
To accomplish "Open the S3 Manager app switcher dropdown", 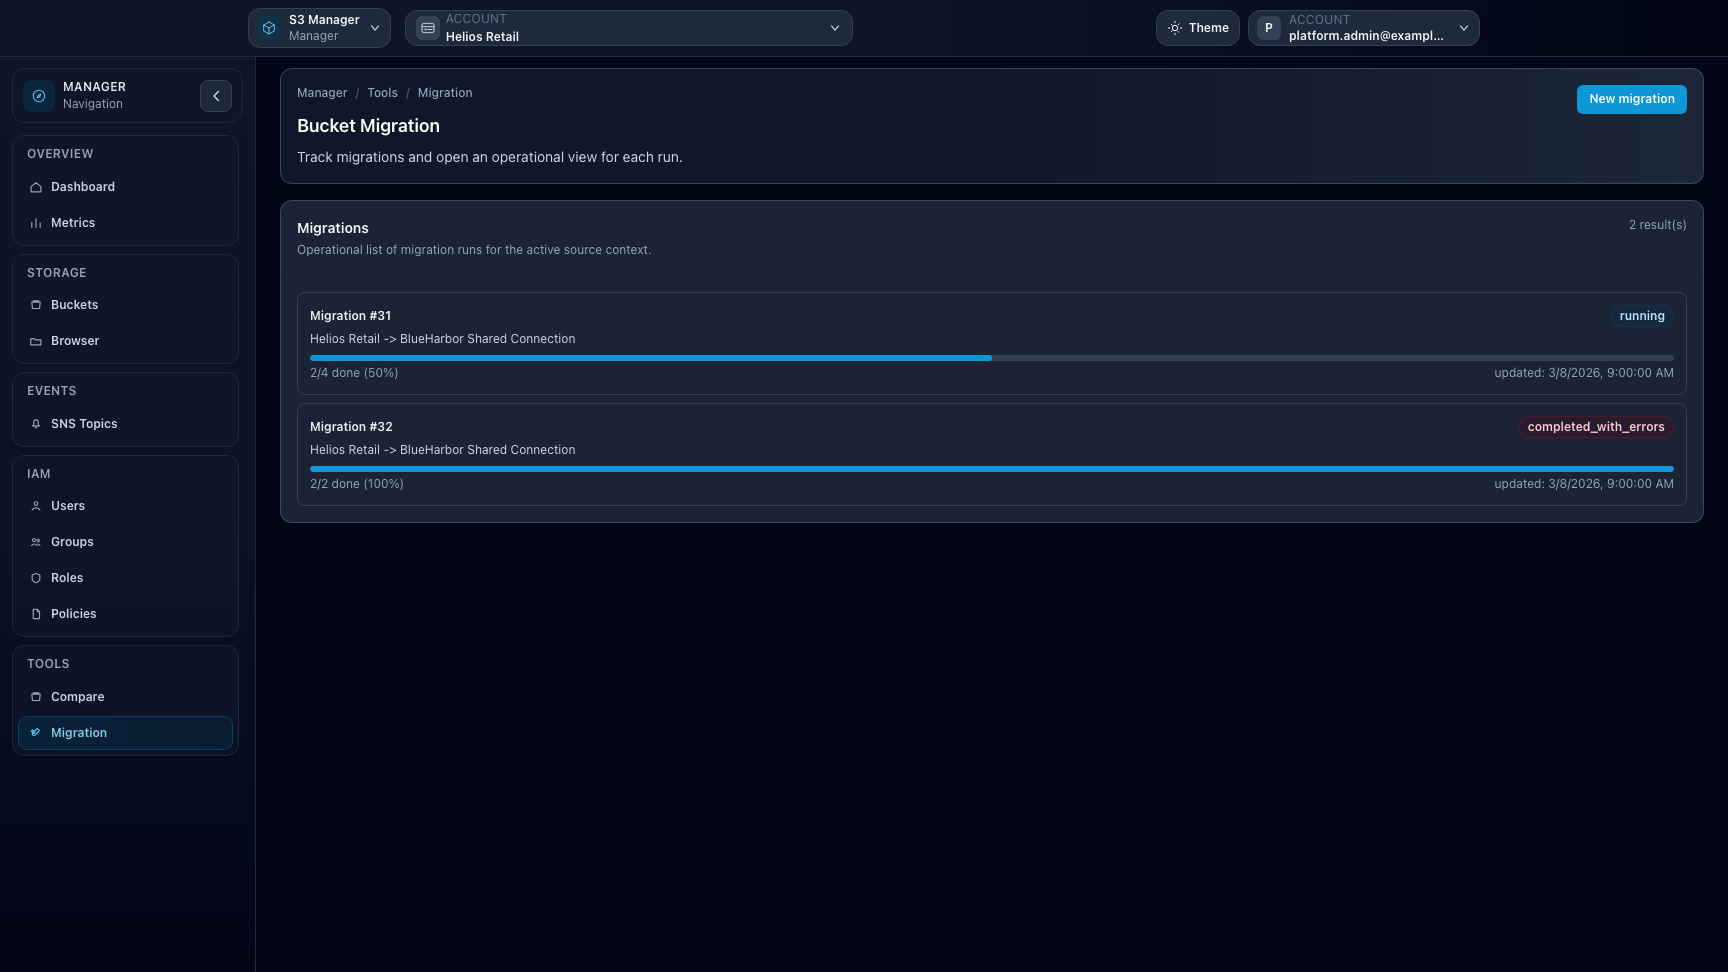I will coord(319,27).
